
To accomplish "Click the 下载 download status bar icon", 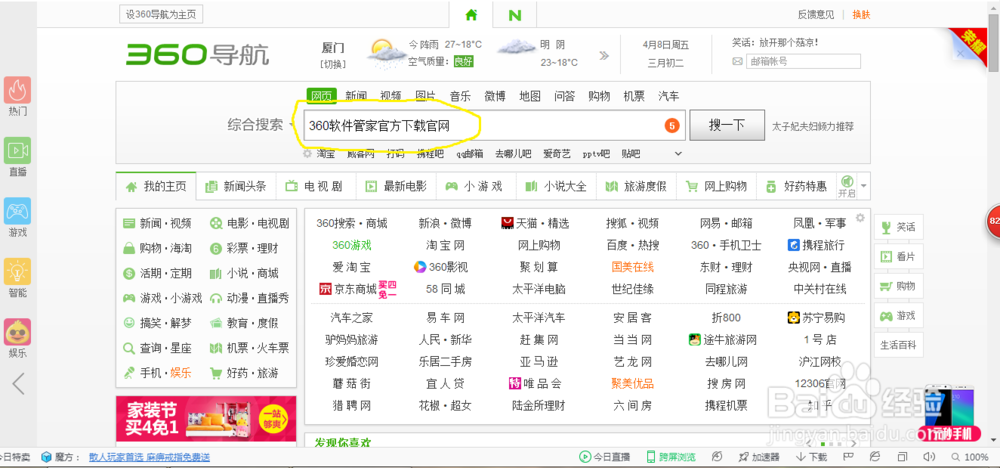I will coord(812,457).
